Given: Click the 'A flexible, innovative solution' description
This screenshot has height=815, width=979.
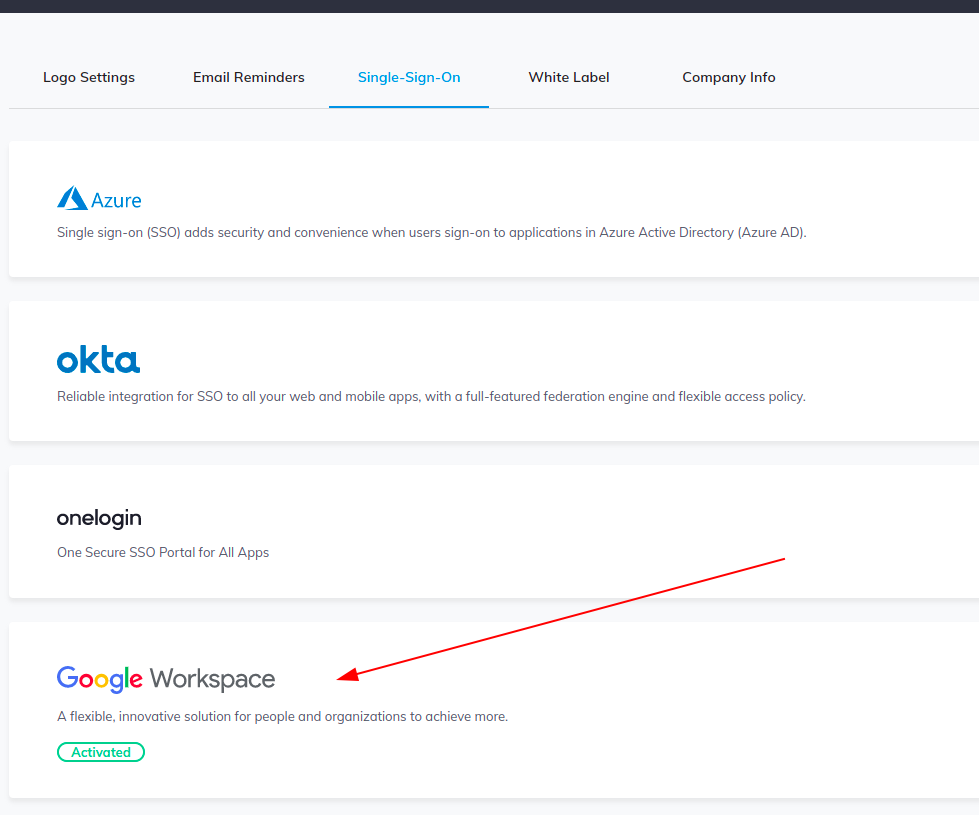Looking at the screenshot, I should [x=282, y=716].
